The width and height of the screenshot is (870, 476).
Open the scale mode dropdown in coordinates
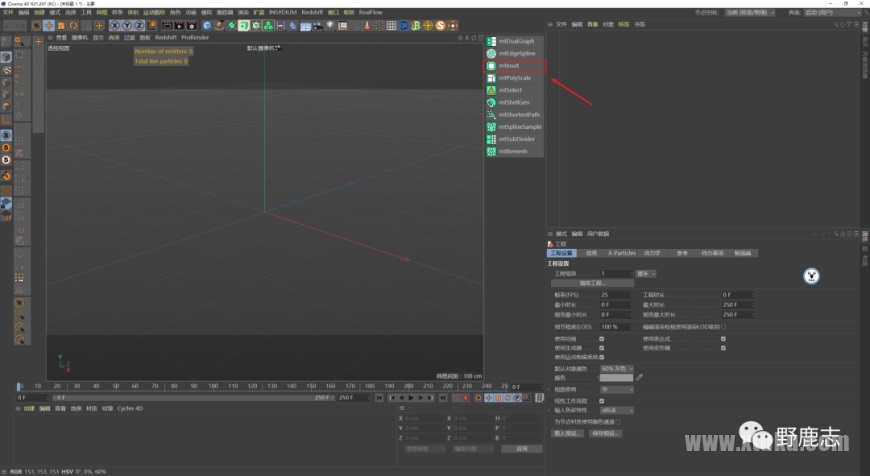(x=473, y=448)
